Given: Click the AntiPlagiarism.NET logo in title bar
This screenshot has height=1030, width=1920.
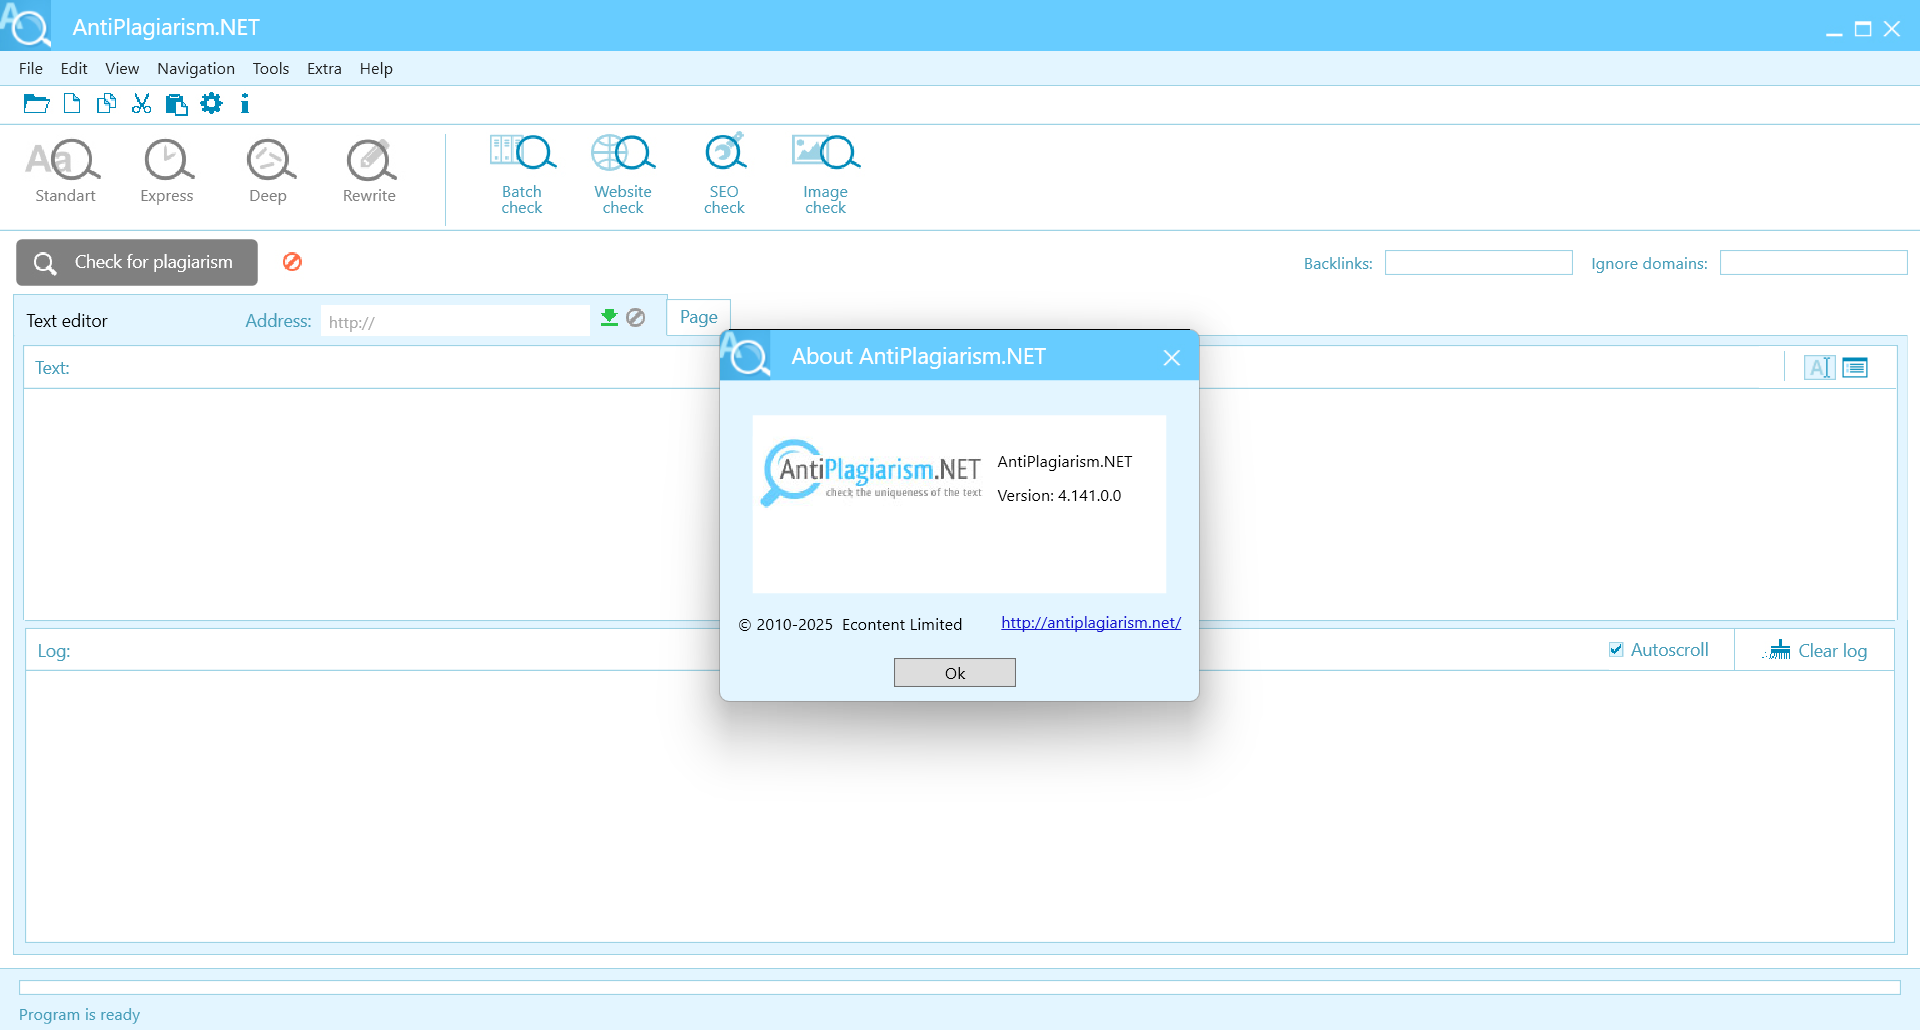Looking at the screenshot, I should coord(26,25).
